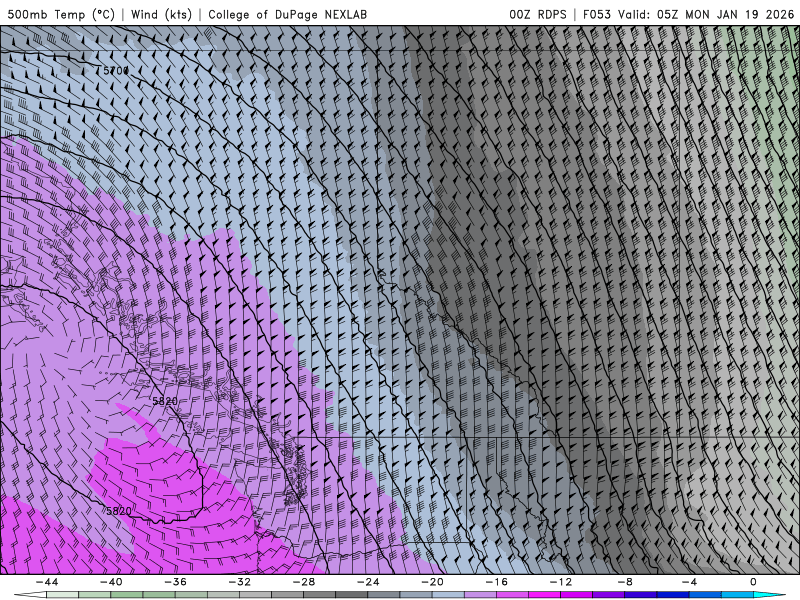Click the -36 color scale label
800x600 pixels.
click(176, 582)
